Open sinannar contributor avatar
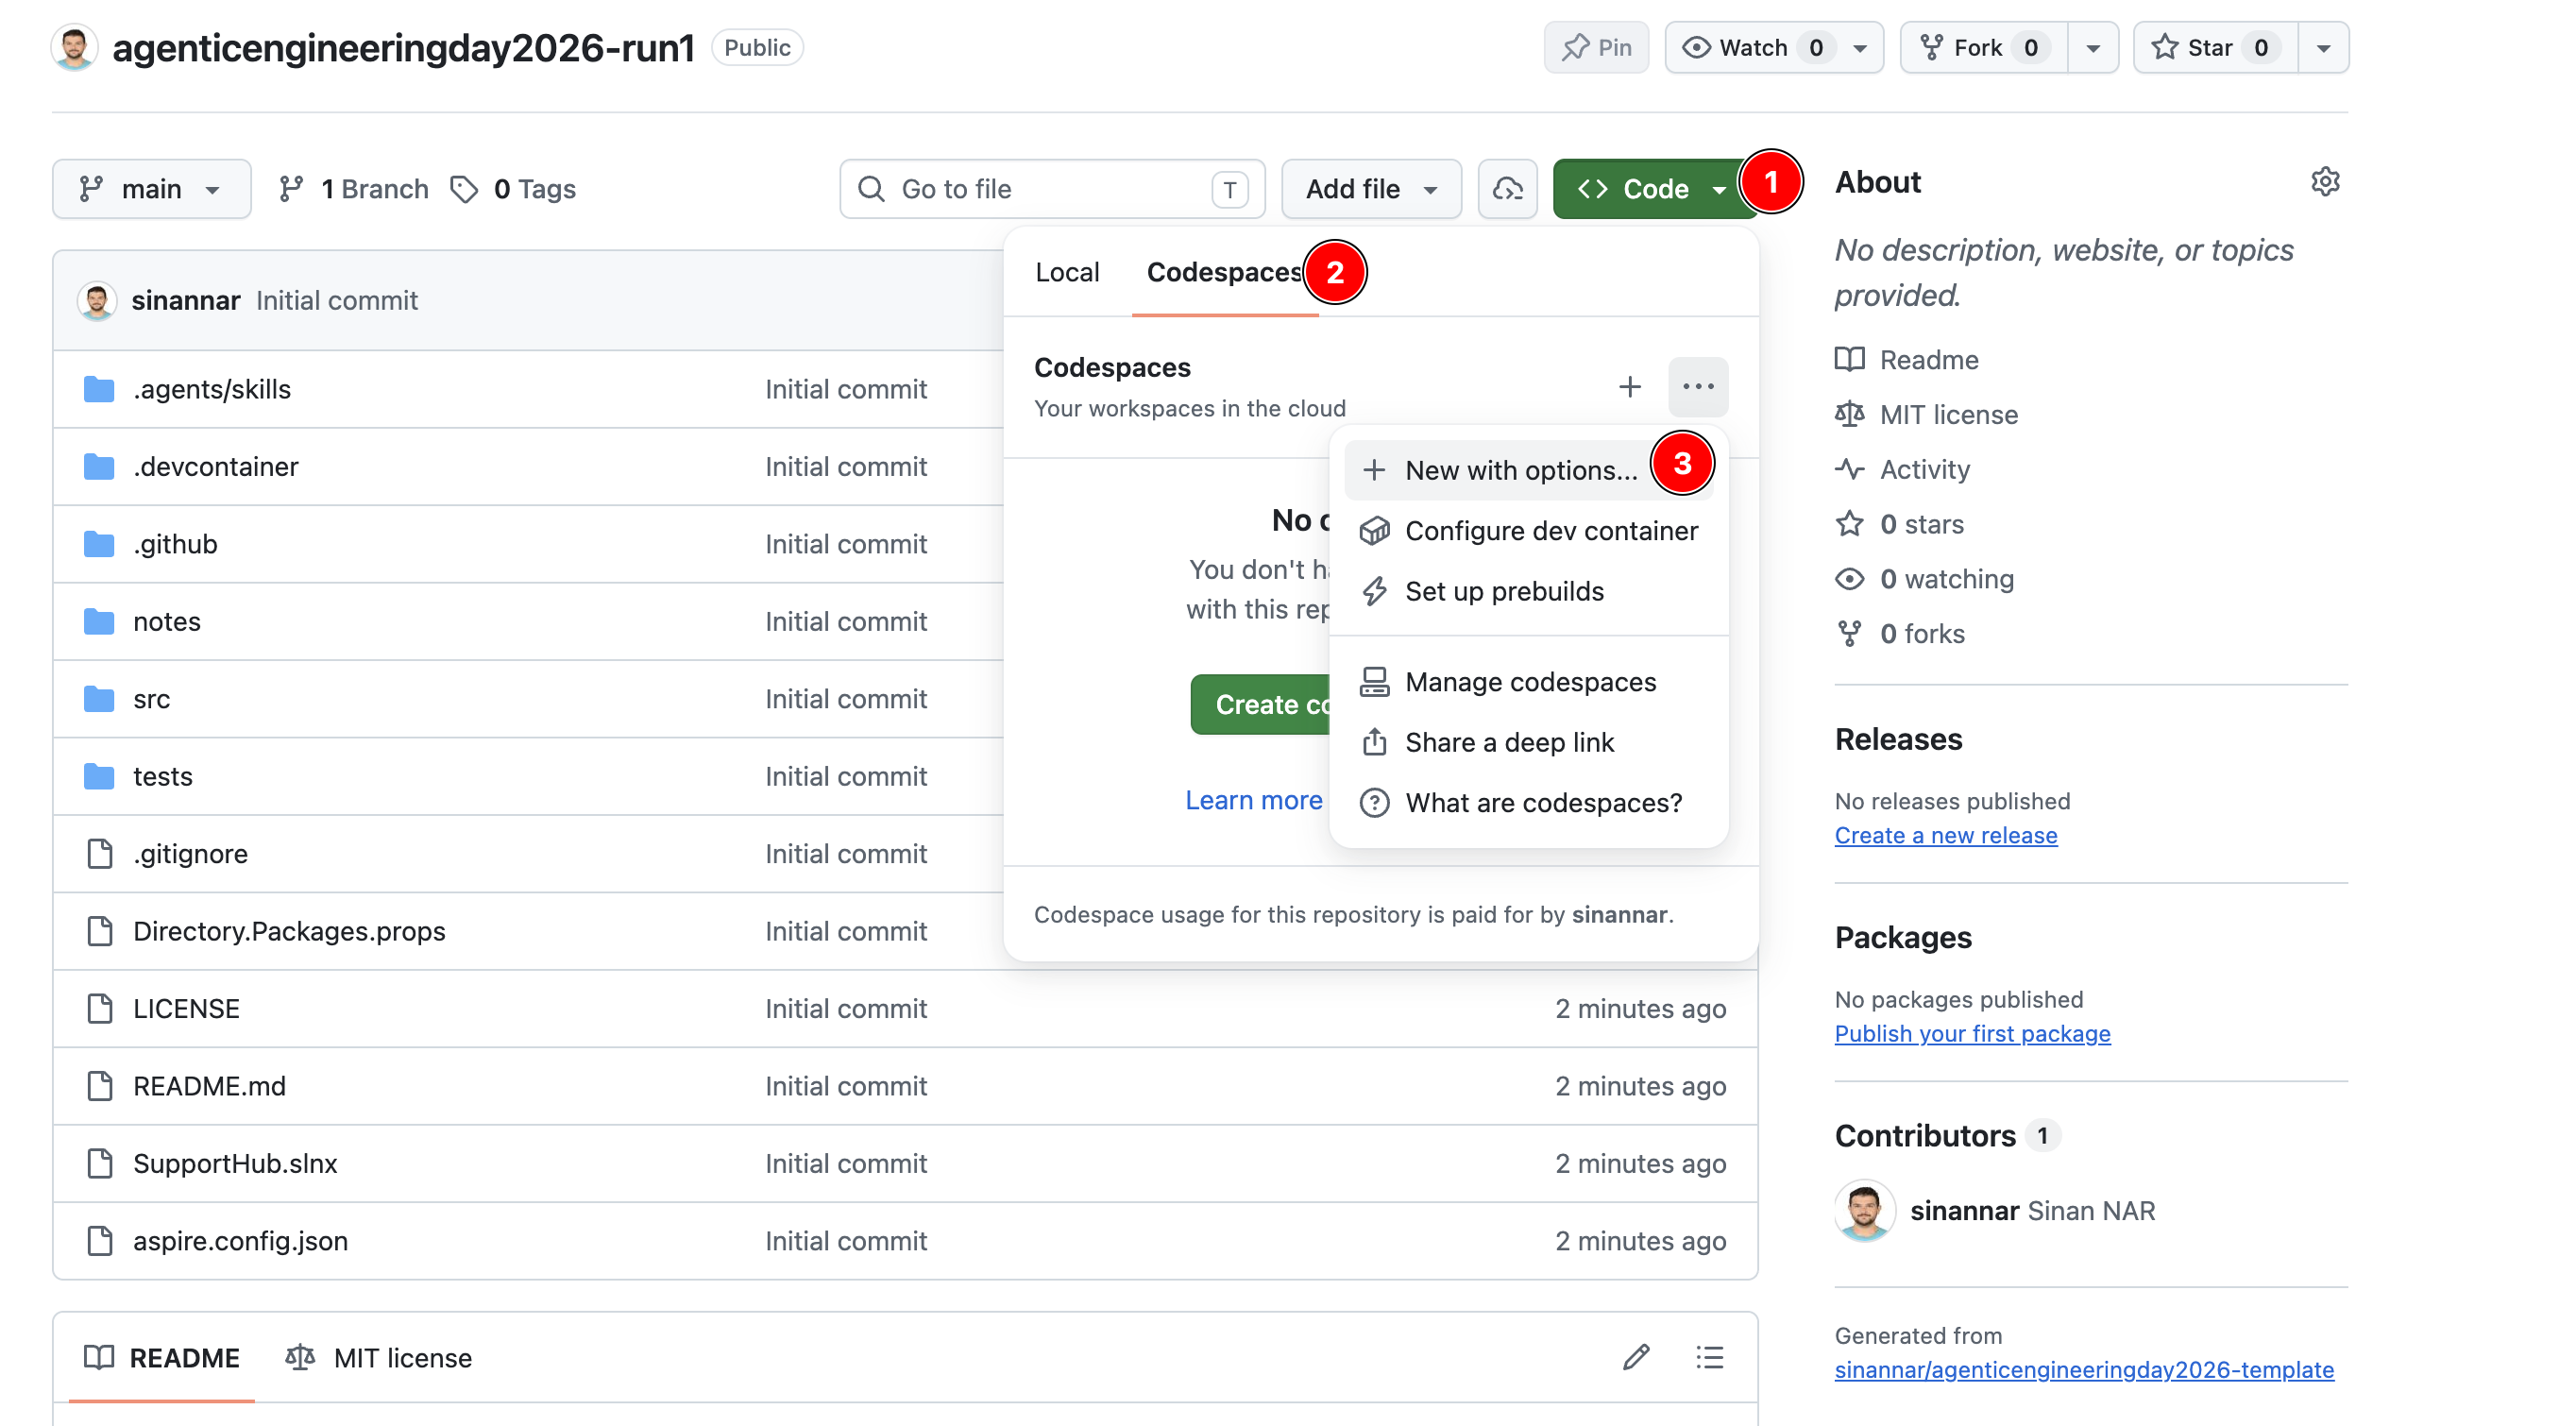The width and height of the screenshot is (2576, 1426). coord(1864,1210)
